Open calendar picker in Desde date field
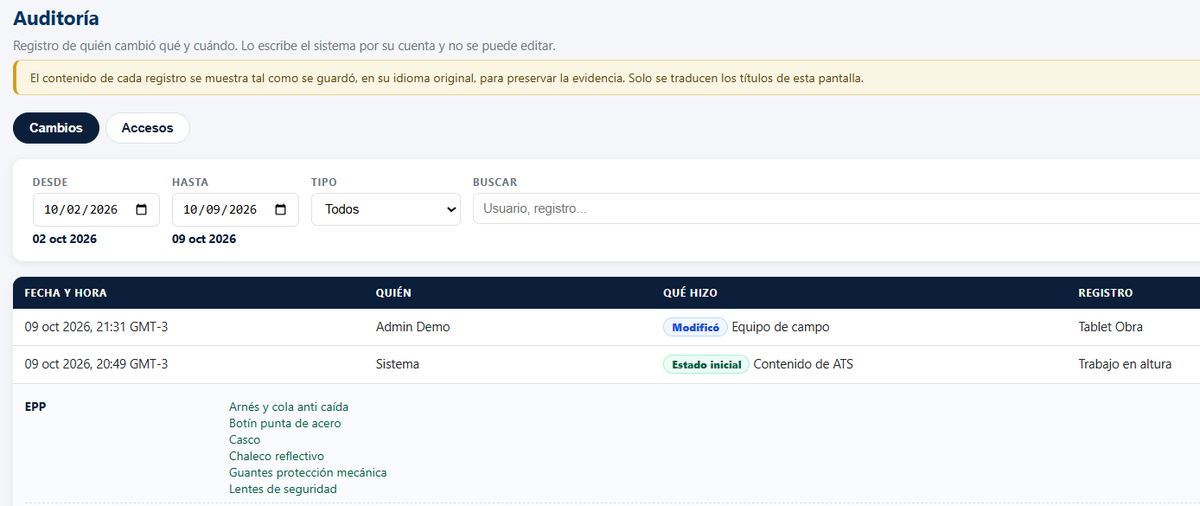1200x506 pixels. [141, 210]
